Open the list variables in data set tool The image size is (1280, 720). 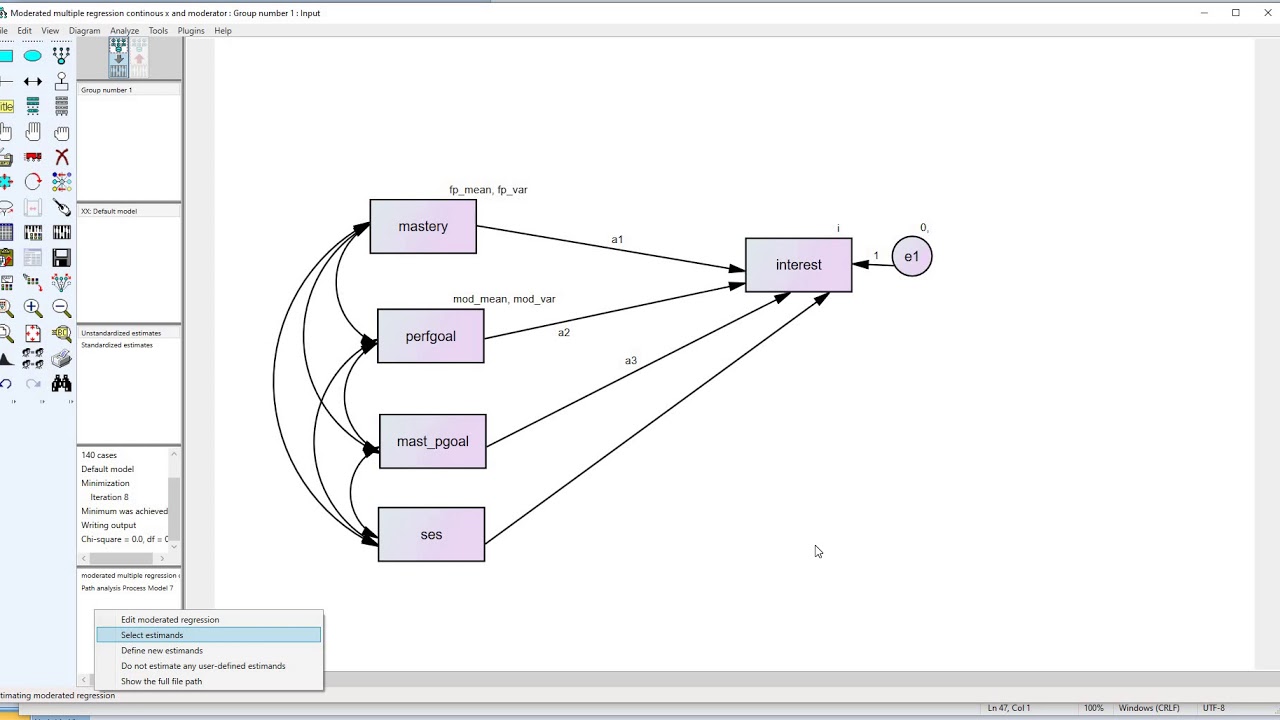point(61,106)
